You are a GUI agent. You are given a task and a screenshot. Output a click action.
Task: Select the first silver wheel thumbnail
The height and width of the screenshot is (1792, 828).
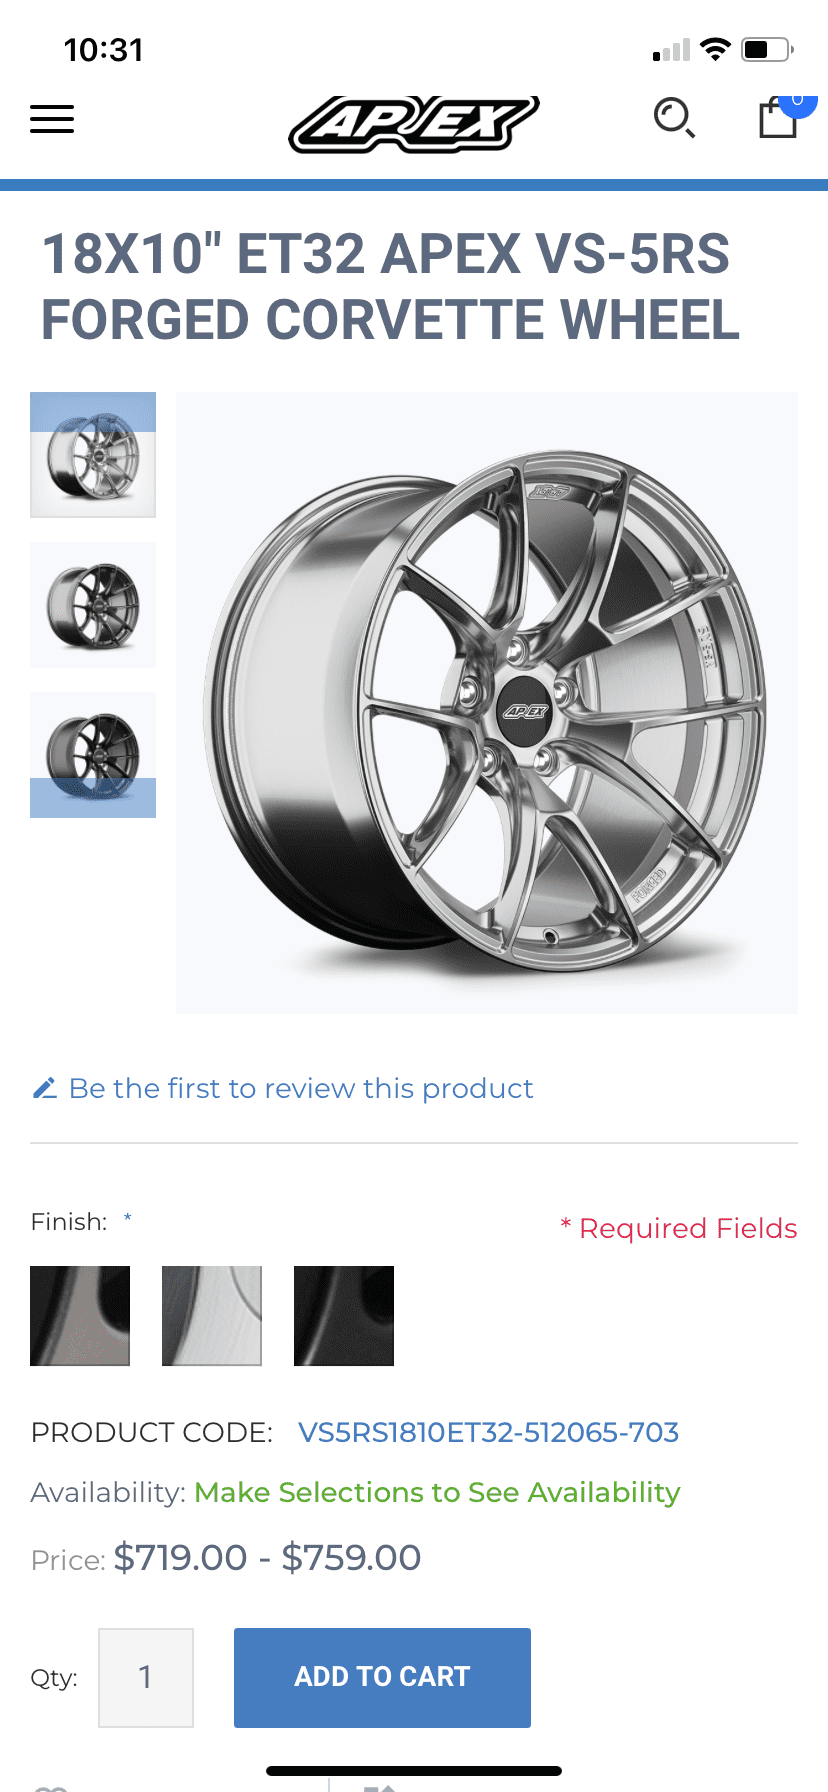click(x=93, y=455)
